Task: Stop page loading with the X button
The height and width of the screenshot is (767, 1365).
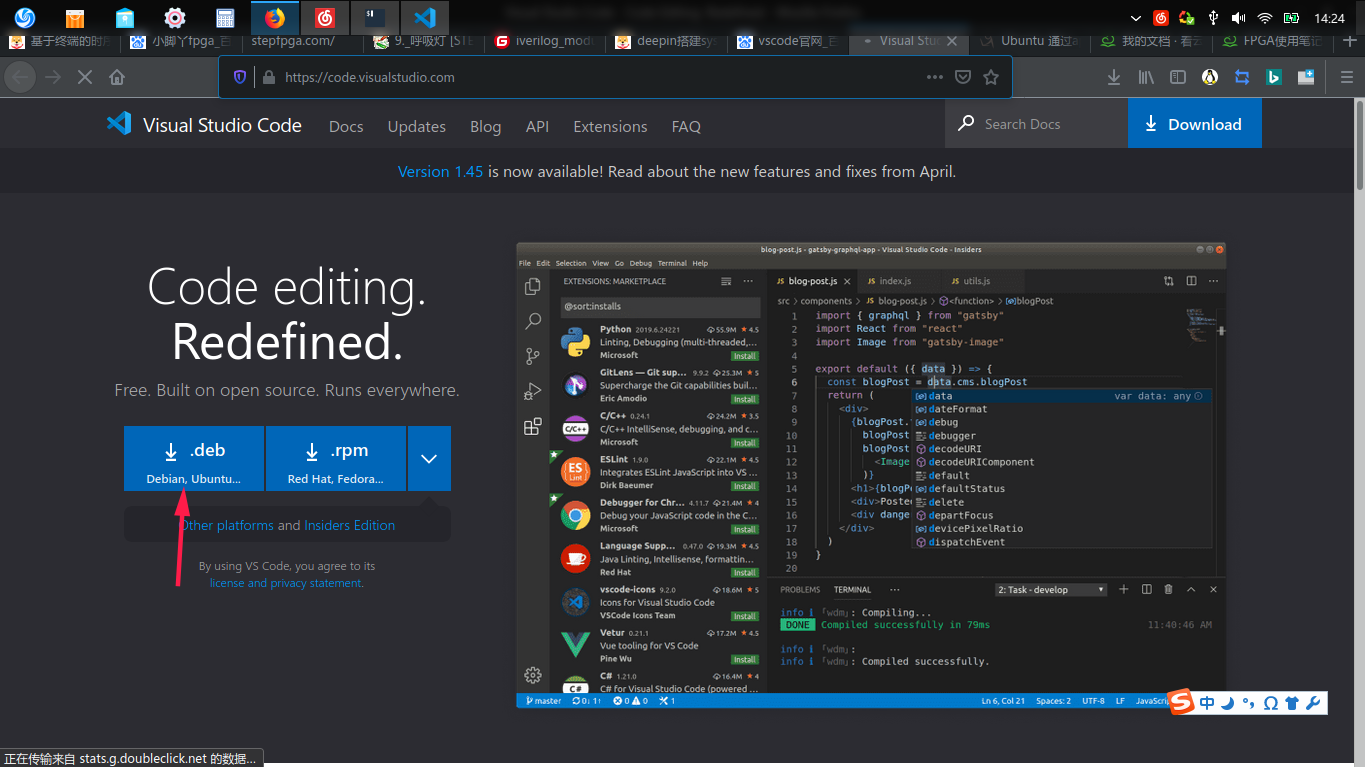Action: pyautogui.click(x=85, y=77)
